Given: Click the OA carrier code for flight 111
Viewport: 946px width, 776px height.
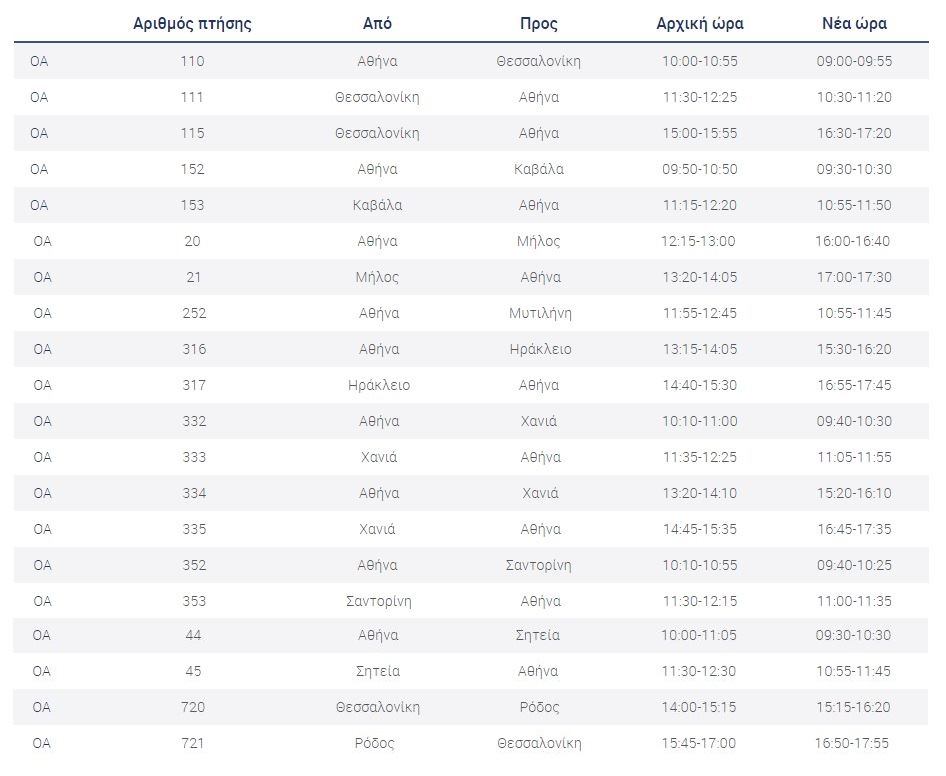Looking at the screenshot, I should tap(39, 97).
